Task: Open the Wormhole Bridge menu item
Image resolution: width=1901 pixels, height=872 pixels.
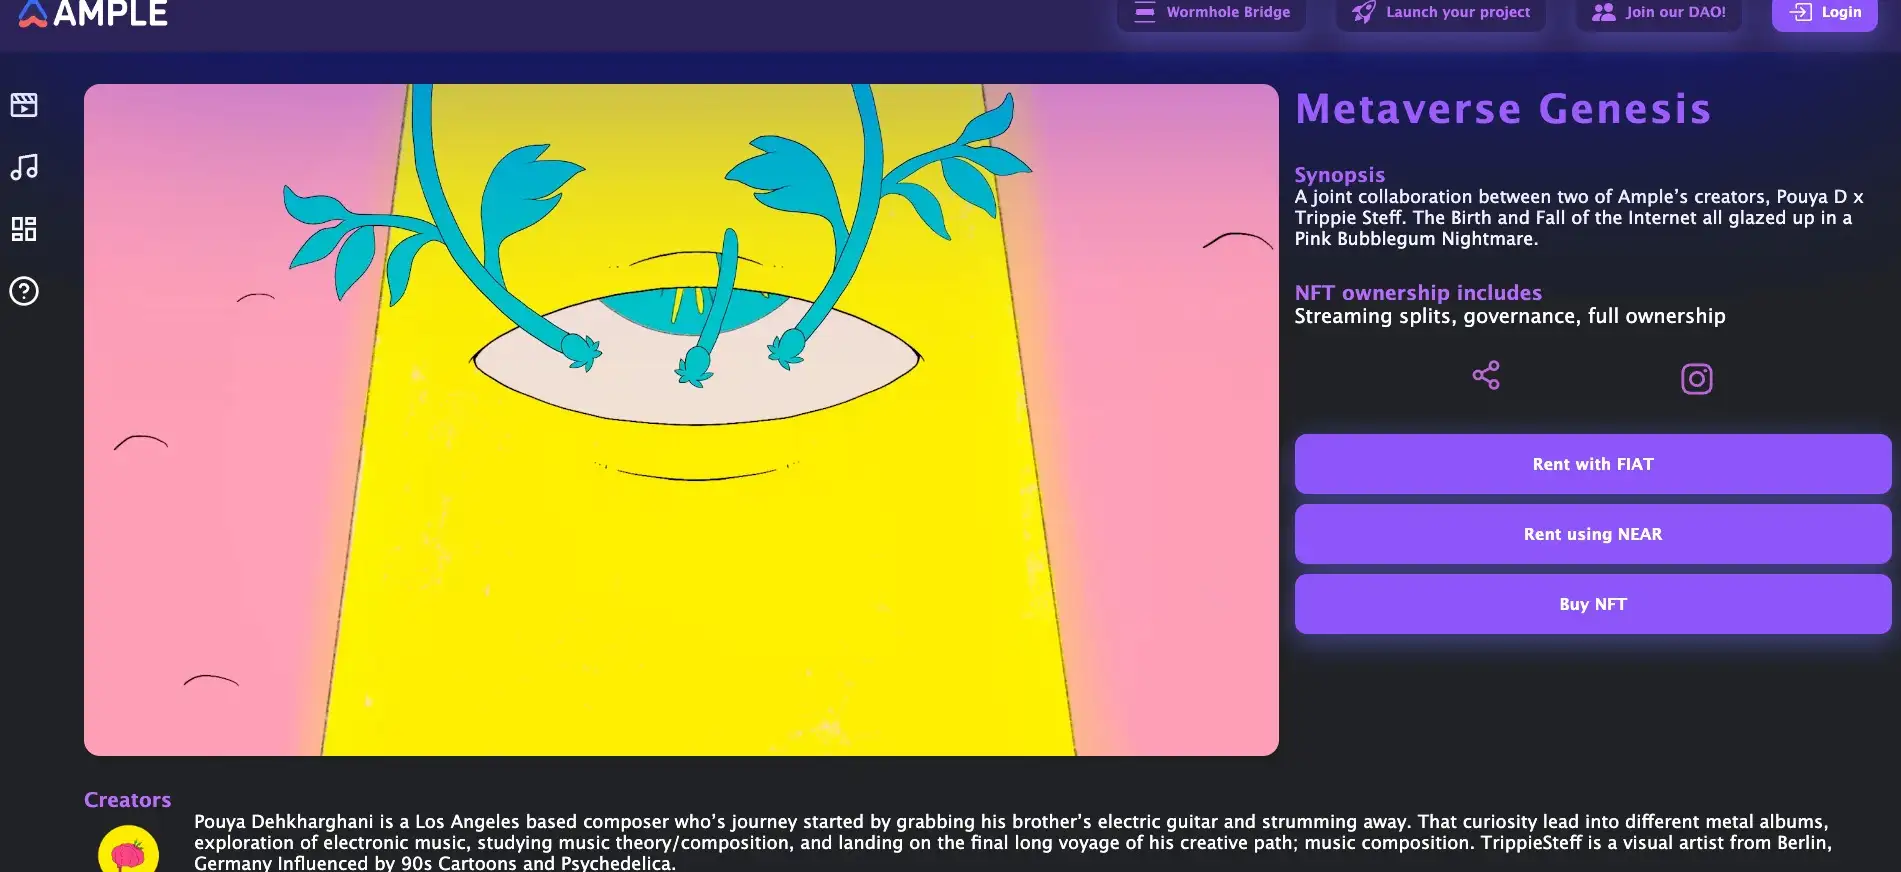Action: pos(1212,13)
